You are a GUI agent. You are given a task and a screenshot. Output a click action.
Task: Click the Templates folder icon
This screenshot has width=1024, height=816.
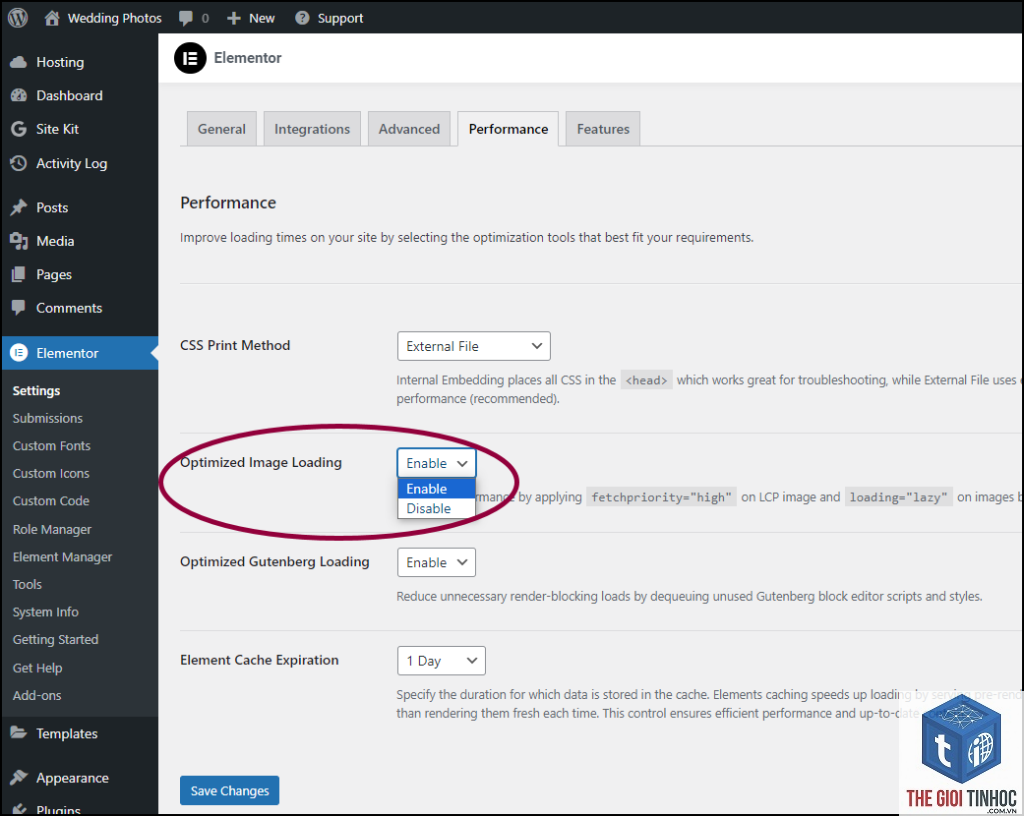[19, 732]
